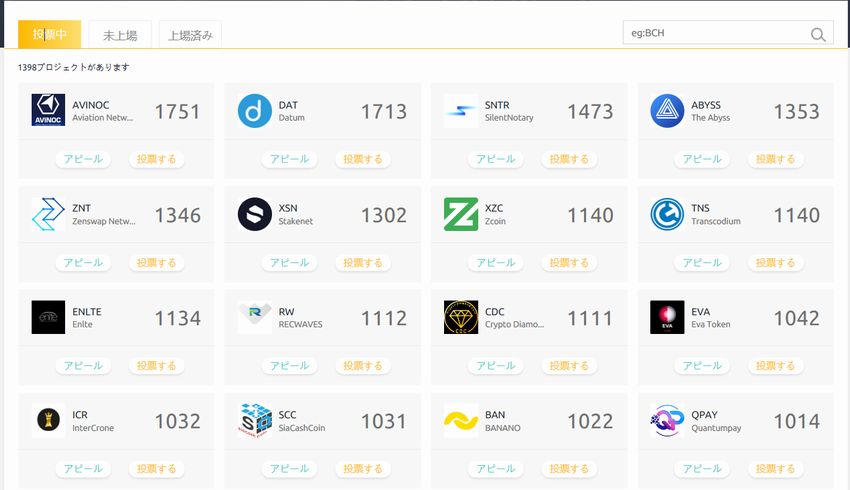
Task: Switch to the 上場済み tab
Action: pos(190,35)
